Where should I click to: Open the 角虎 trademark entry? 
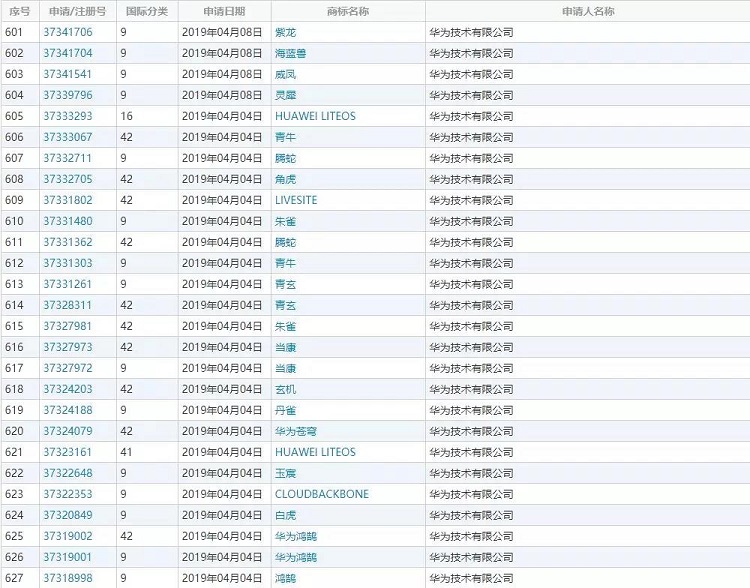(285, 179)
